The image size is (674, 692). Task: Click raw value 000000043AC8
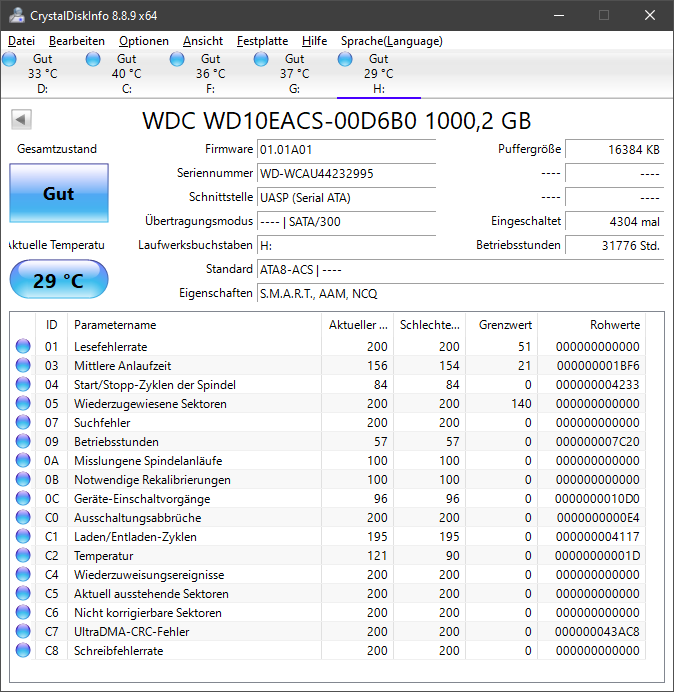(x=597, y=632)
